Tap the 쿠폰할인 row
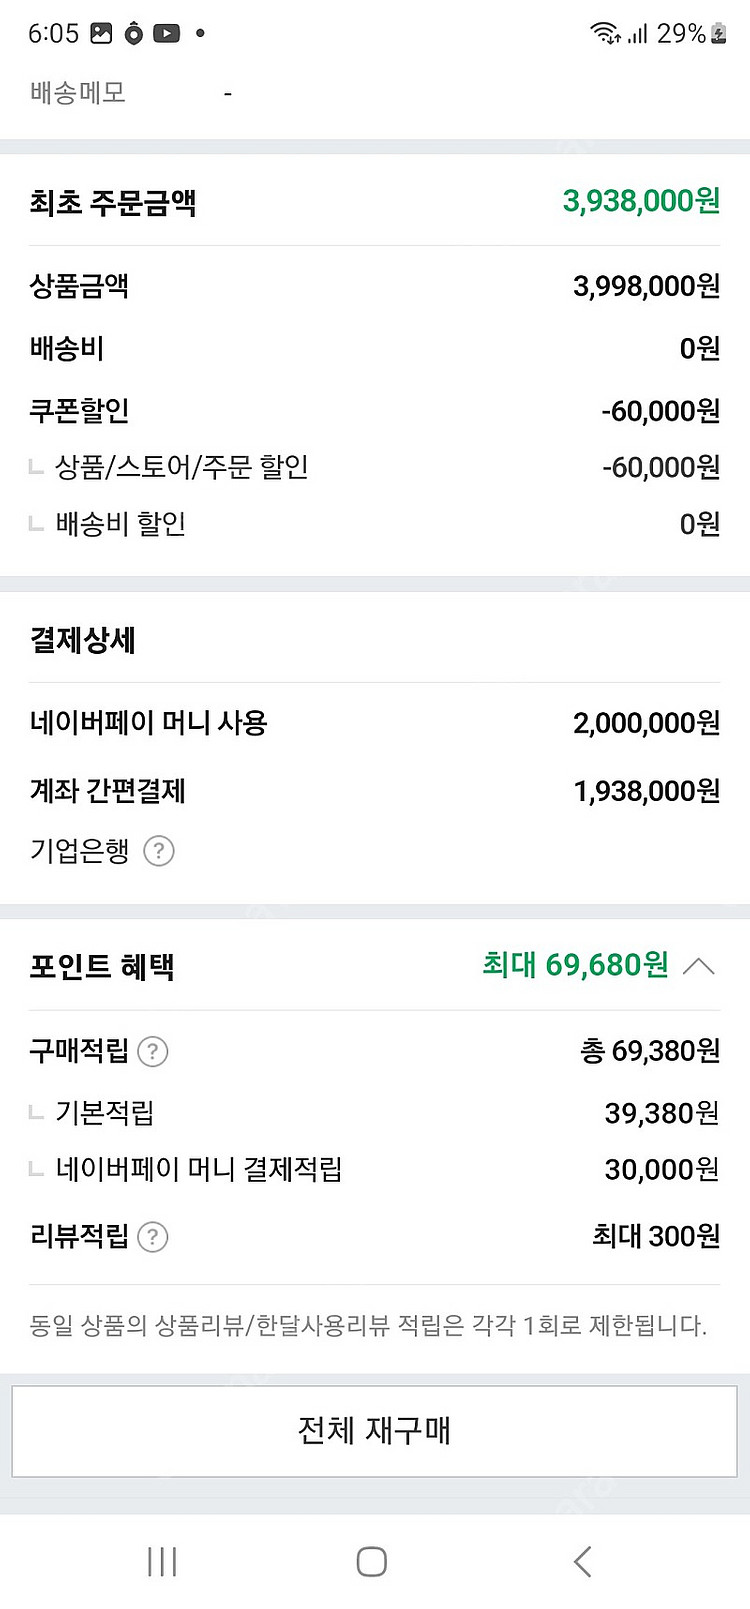The height and width of the screenshot is (1609, 750). [374, 411]
